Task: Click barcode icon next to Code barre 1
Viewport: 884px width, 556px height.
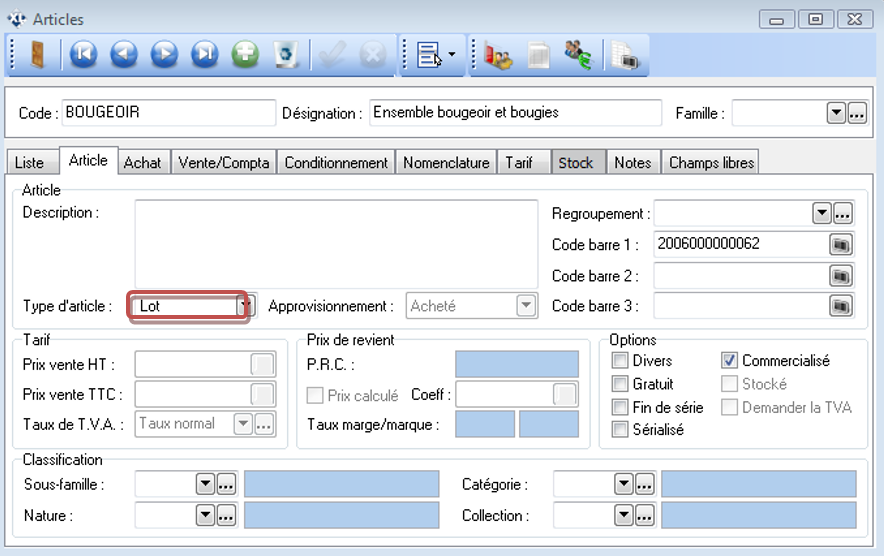Action: click(x=841, y=243)
